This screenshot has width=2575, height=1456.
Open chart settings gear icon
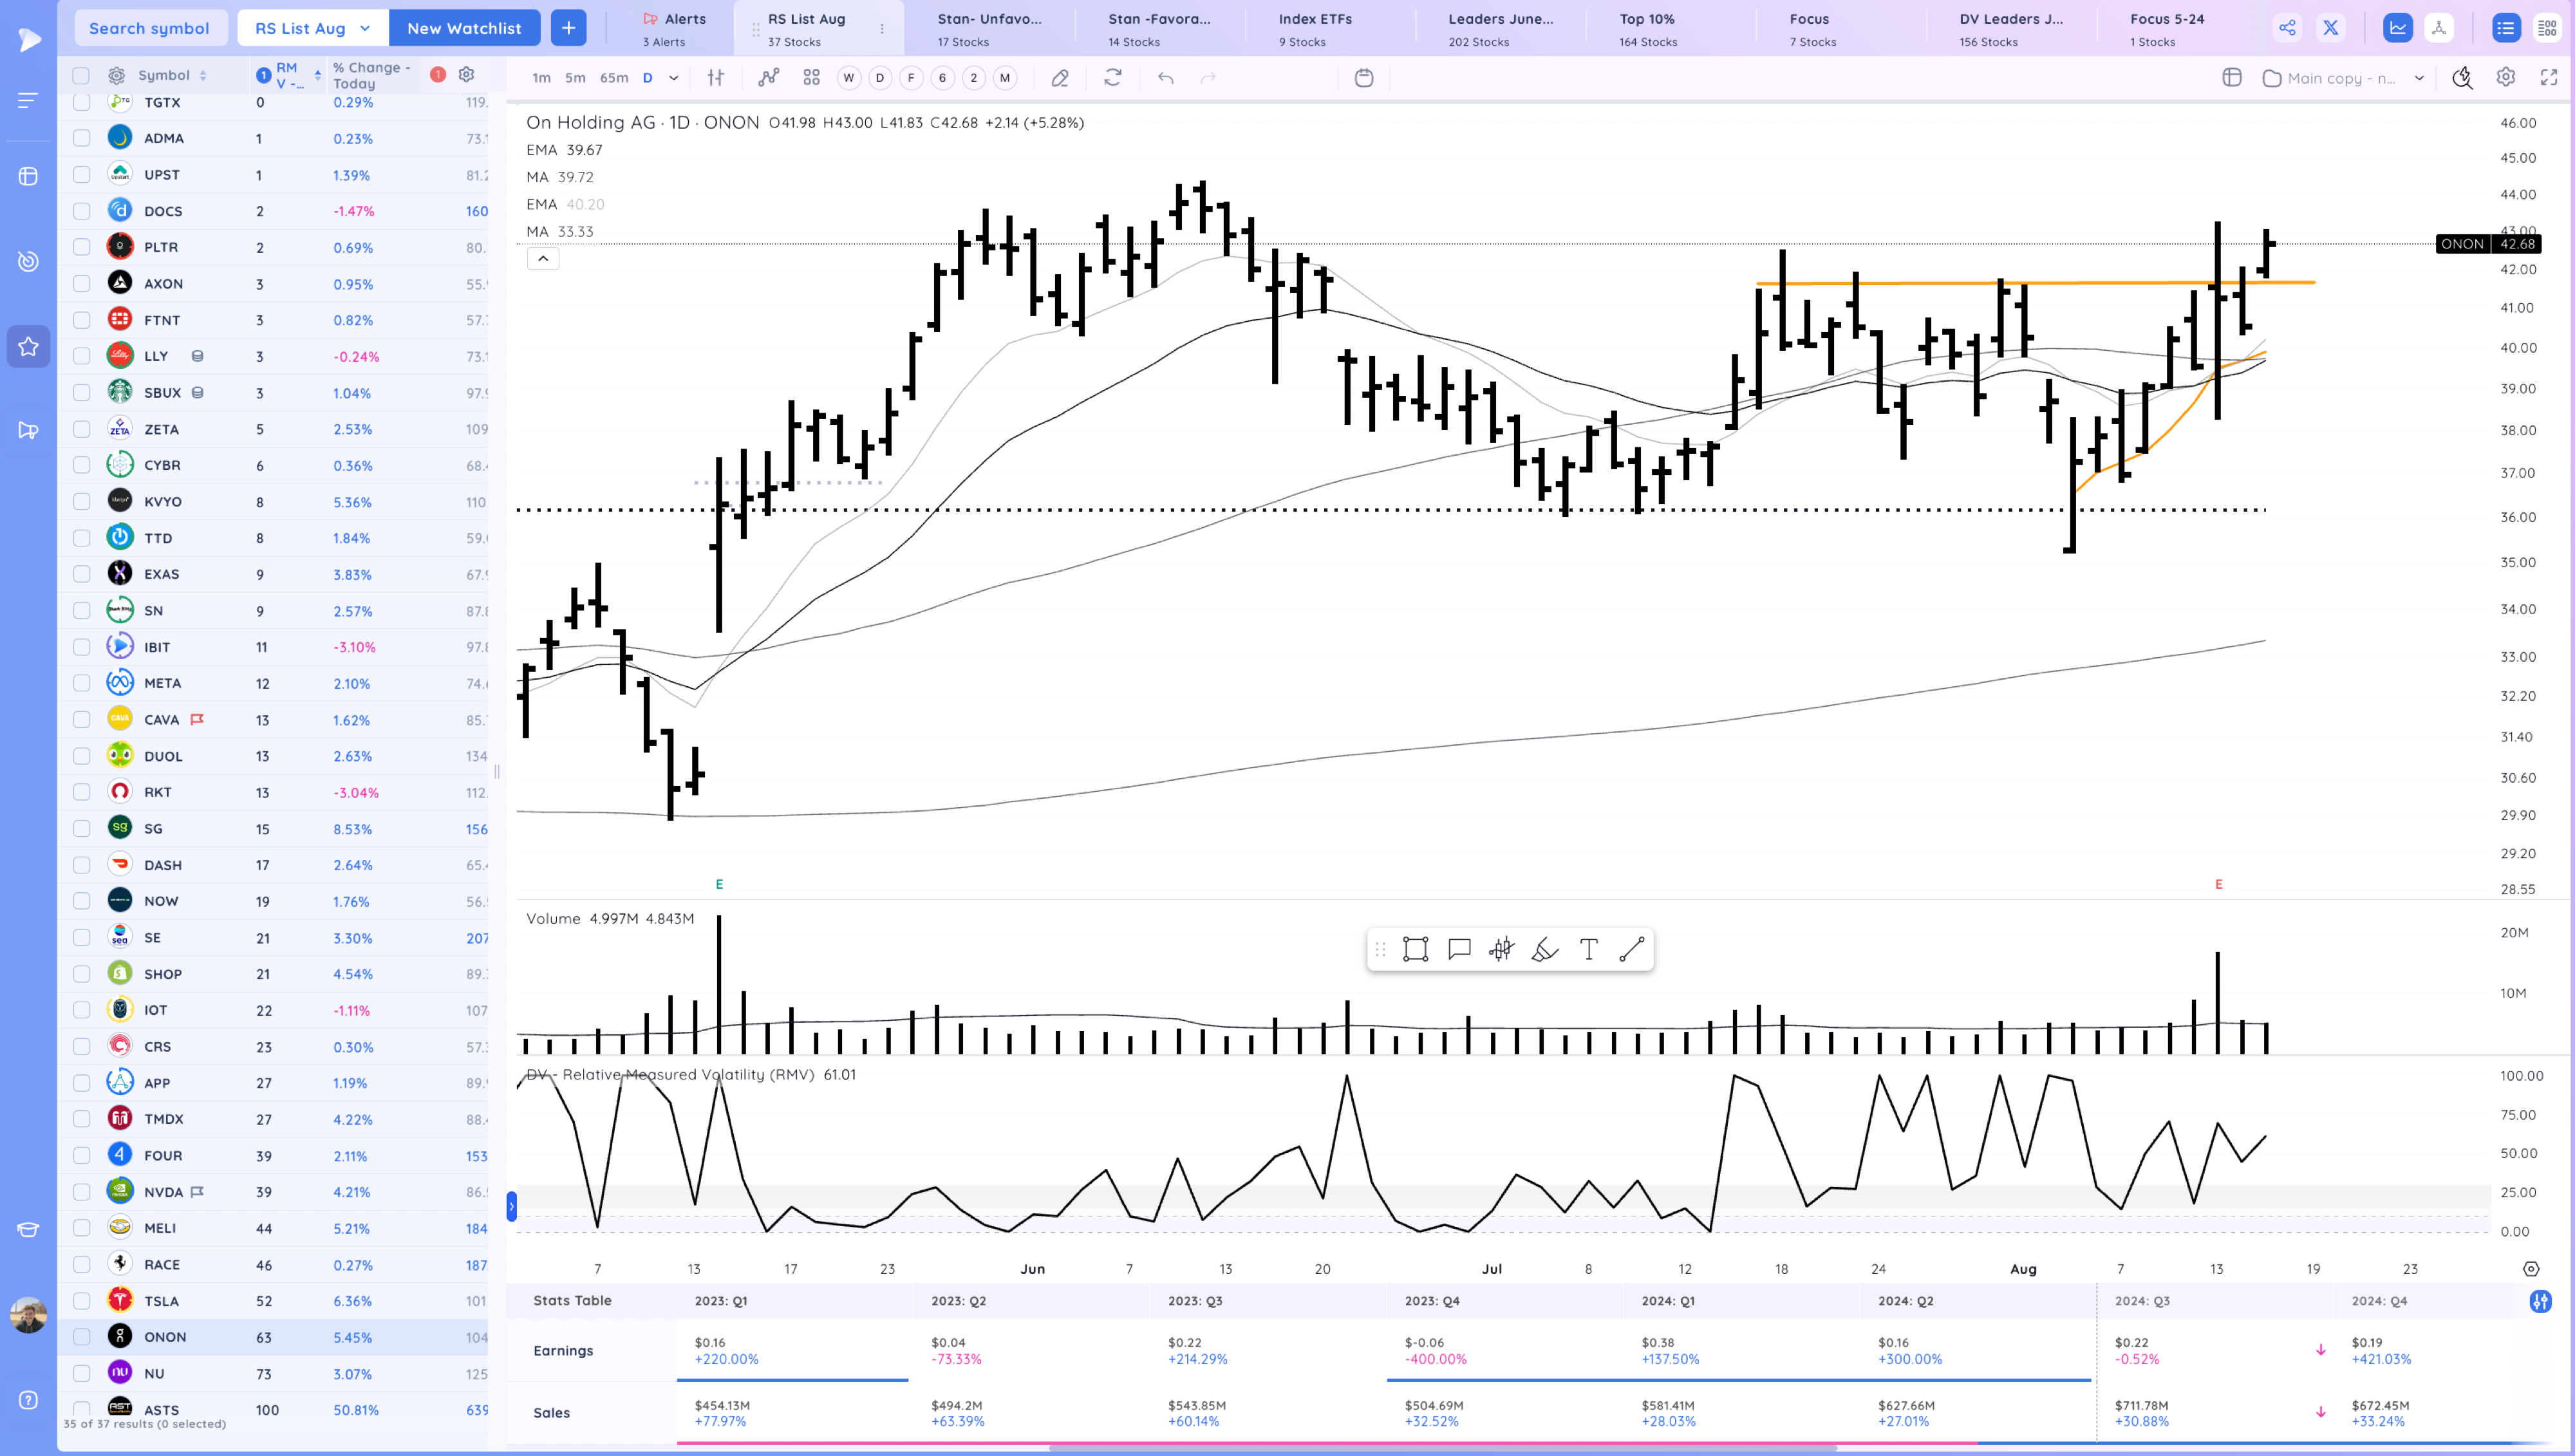2505,77
